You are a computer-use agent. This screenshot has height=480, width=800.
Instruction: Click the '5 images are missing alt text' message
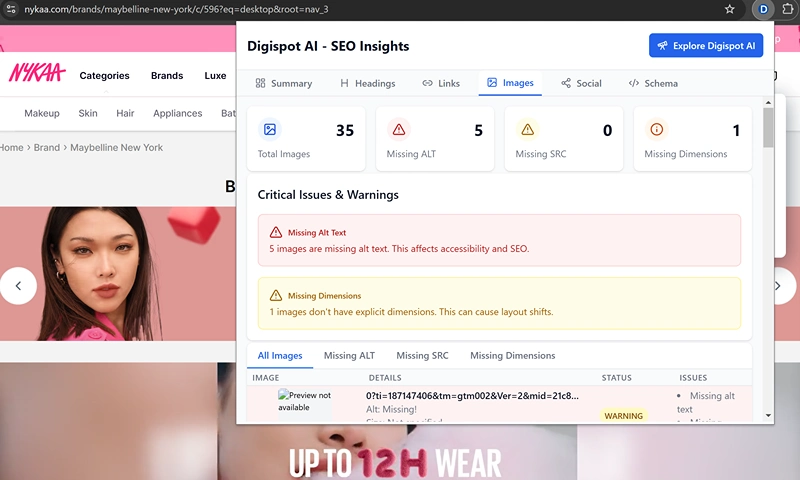coord(399,249)
